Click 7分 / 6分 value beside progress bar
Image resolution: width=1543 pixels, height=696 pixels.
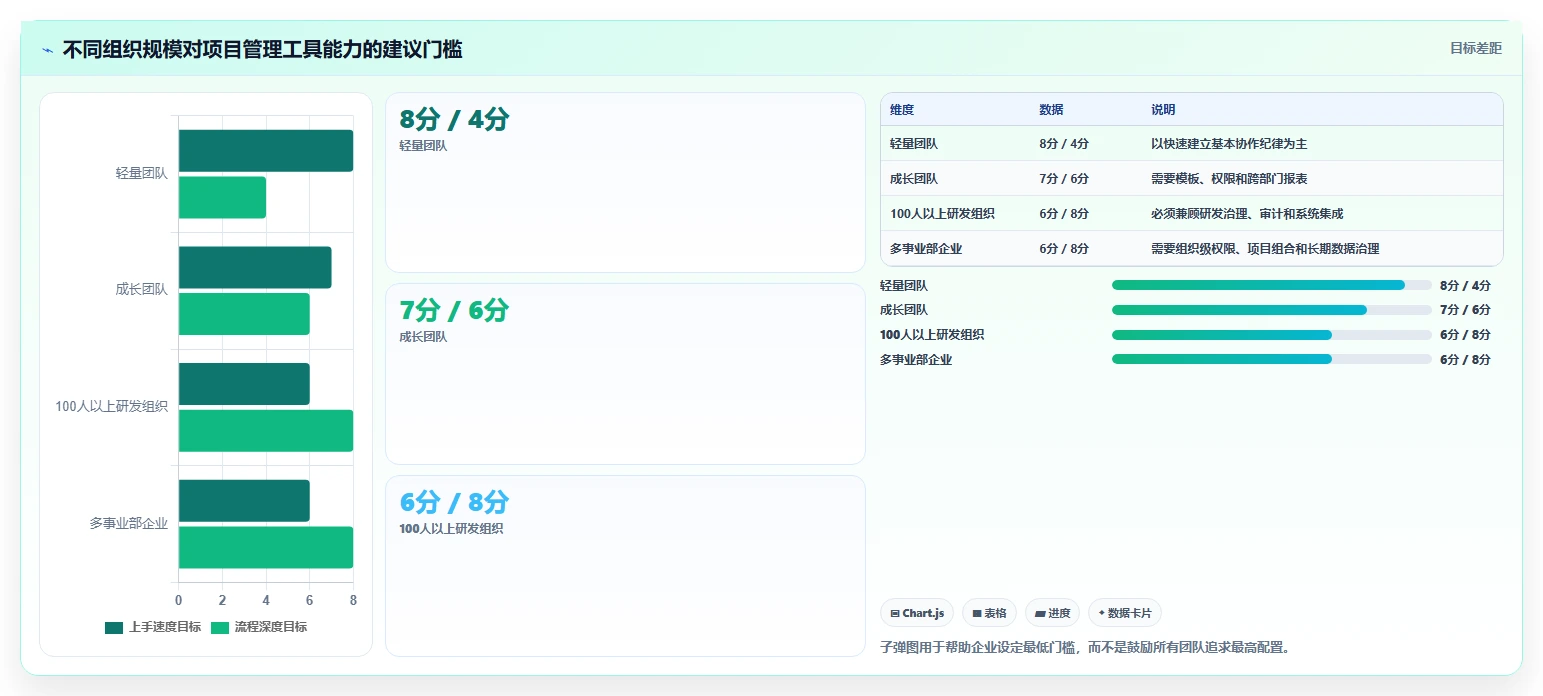1465,310
